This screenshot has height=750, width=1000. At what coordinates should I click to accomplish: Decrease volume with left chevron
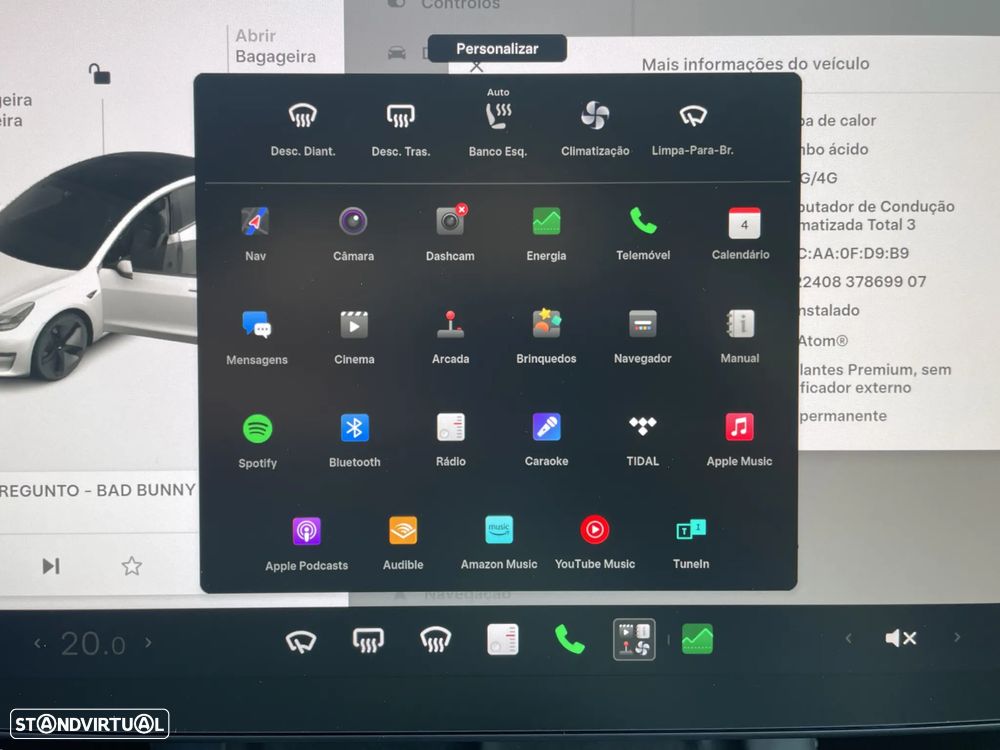[848, 638]
